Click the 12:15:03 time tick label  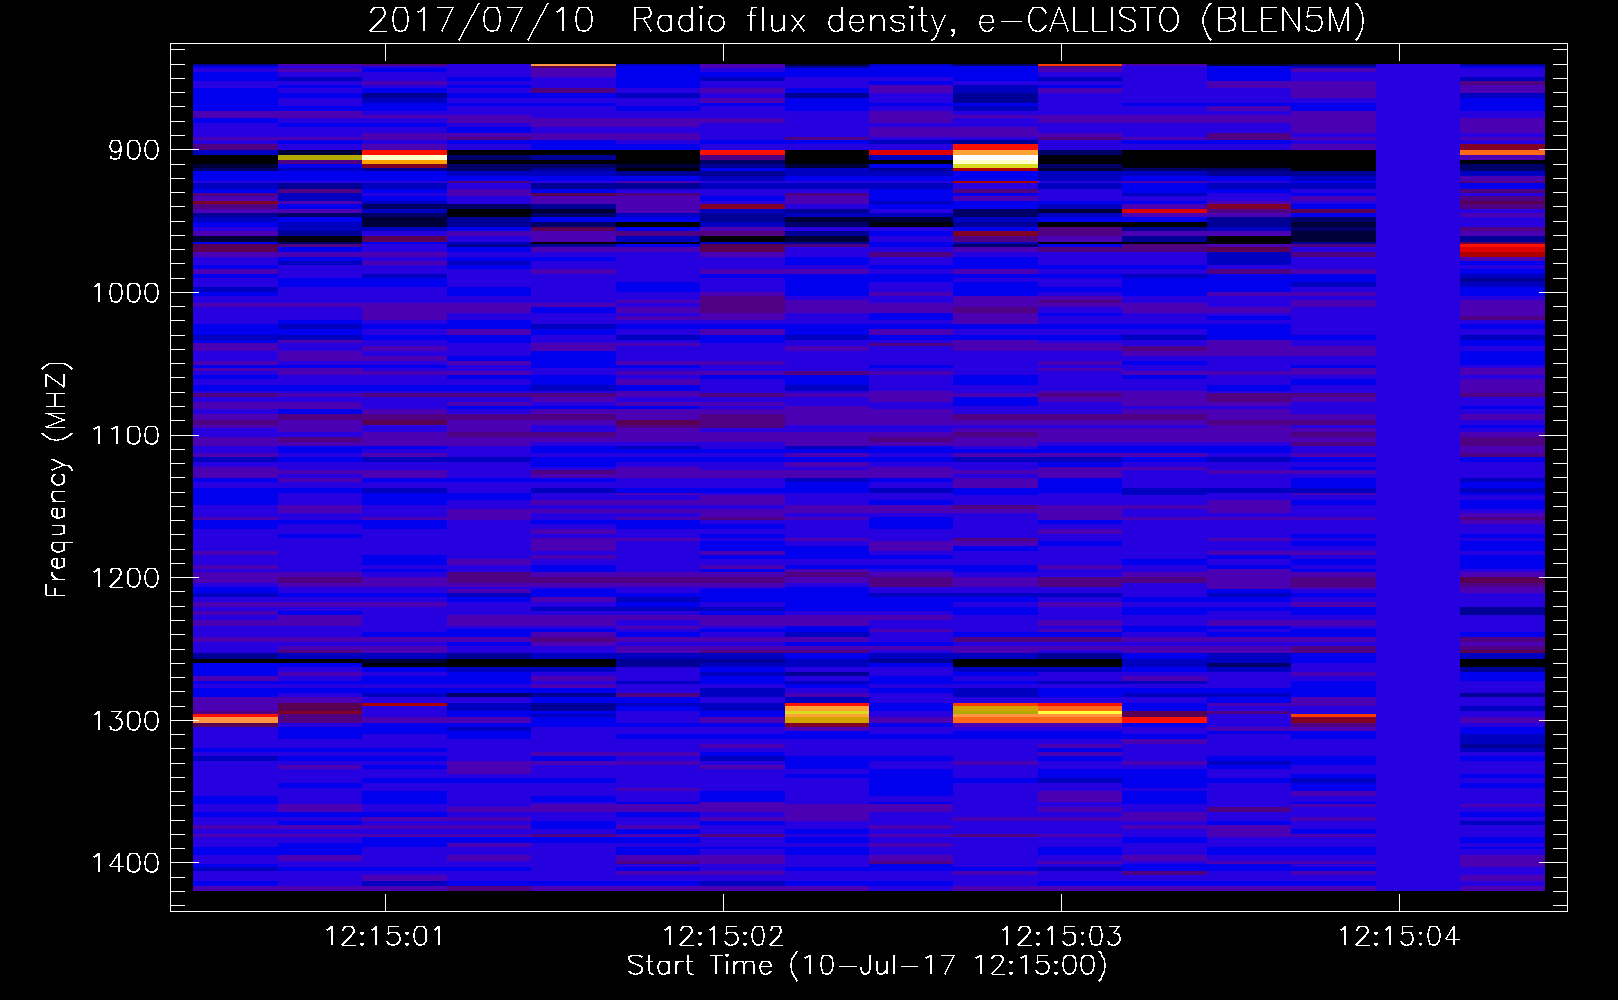(x=1060, y=936)
